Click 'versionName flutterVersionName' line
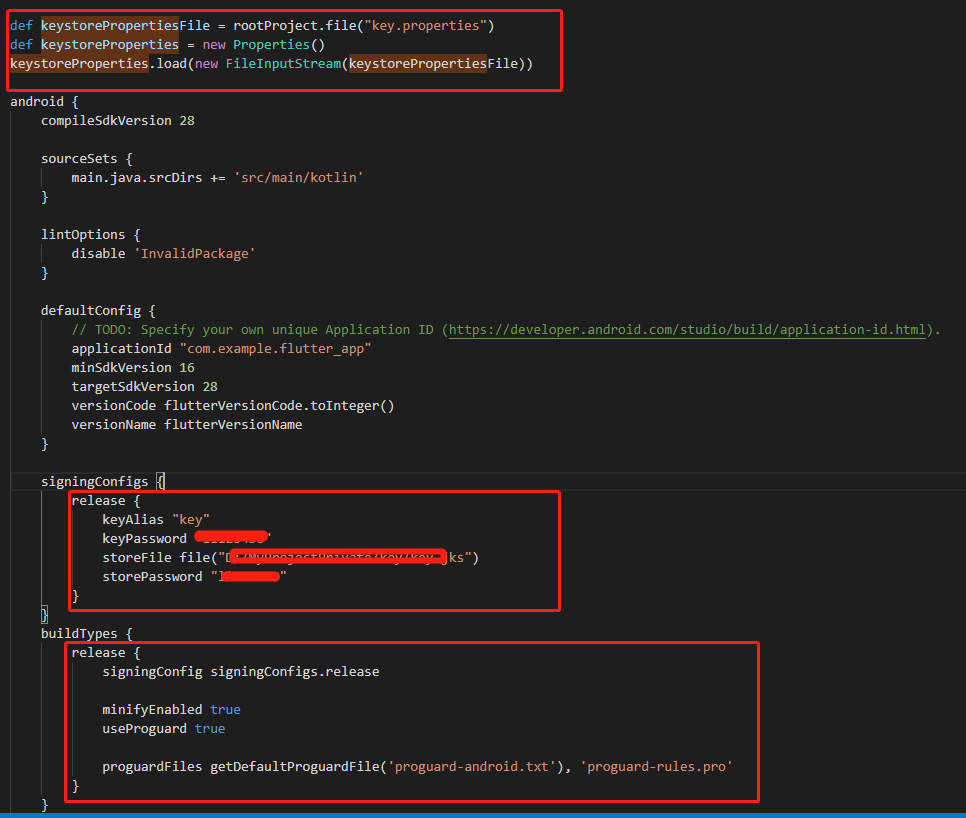Screen dimensions: 966x818 187,425
